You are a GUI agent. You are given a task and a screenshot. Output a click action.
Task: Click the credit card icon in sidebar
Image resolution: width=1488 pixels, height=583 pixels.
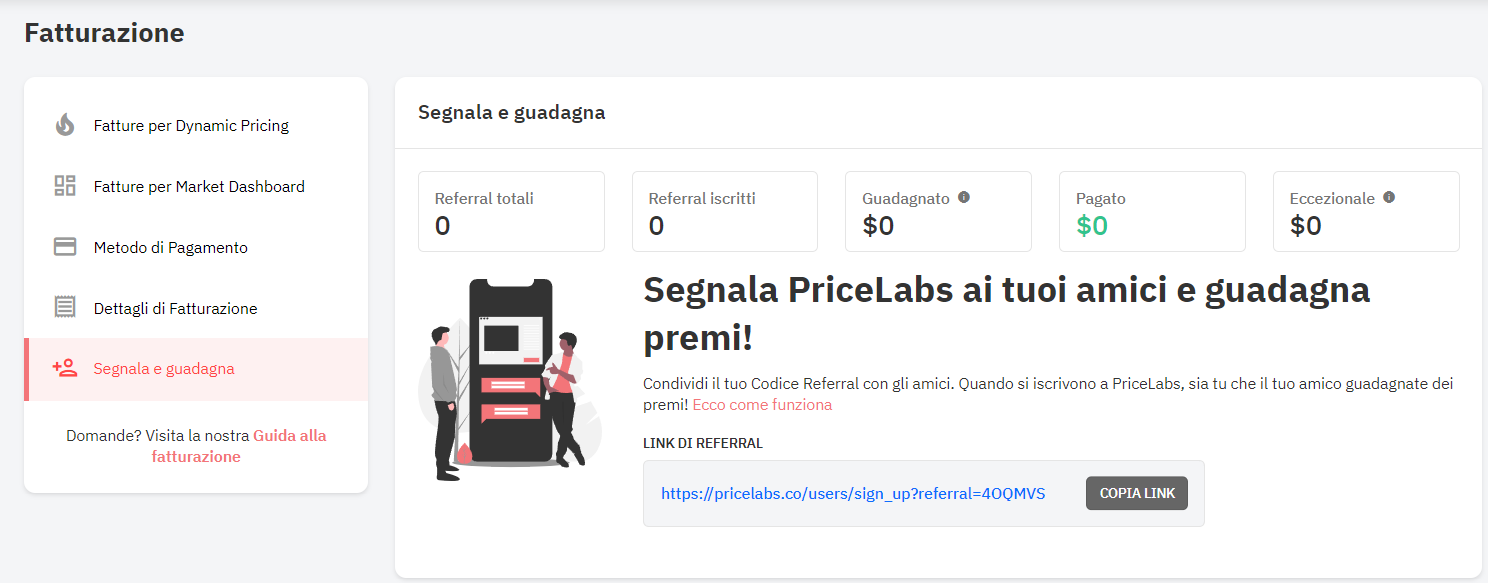pos(65,247)
